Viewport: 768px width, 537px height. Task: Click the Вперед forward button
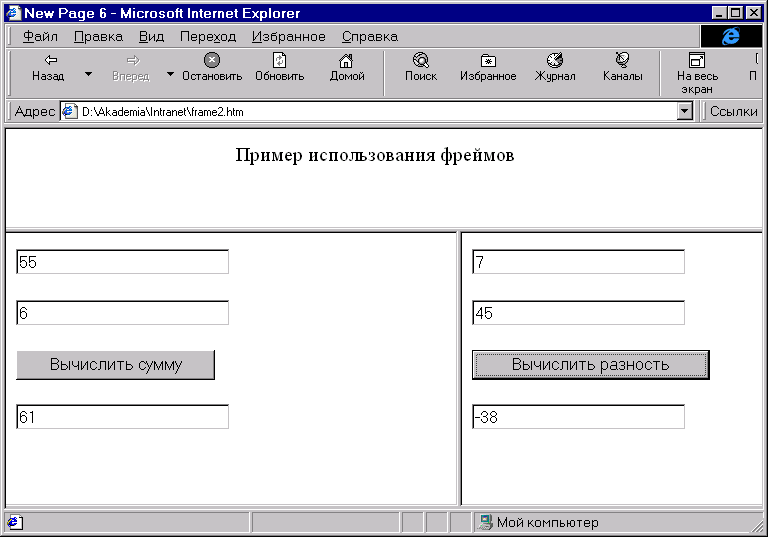point(131,68)
